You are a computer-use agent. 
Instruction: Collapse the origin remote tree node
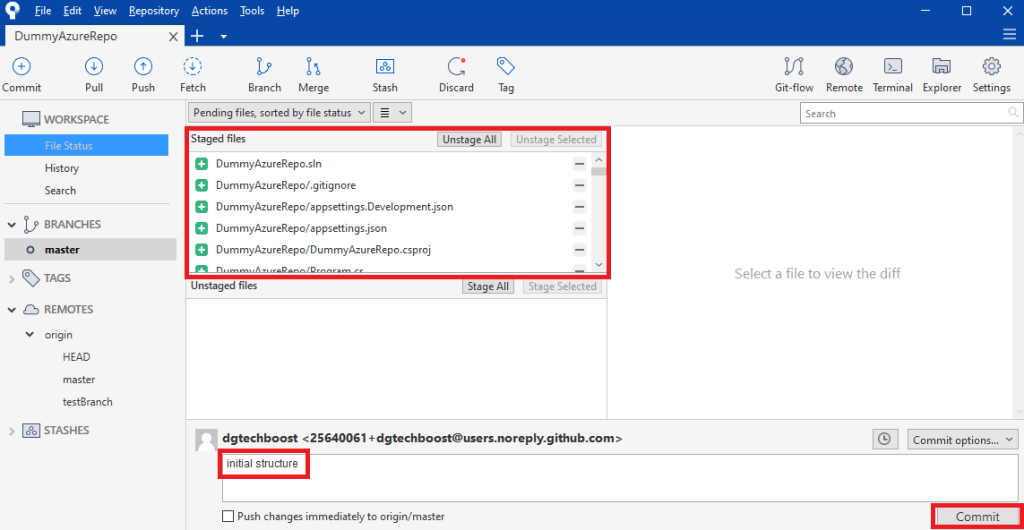(x=31, y=335)
